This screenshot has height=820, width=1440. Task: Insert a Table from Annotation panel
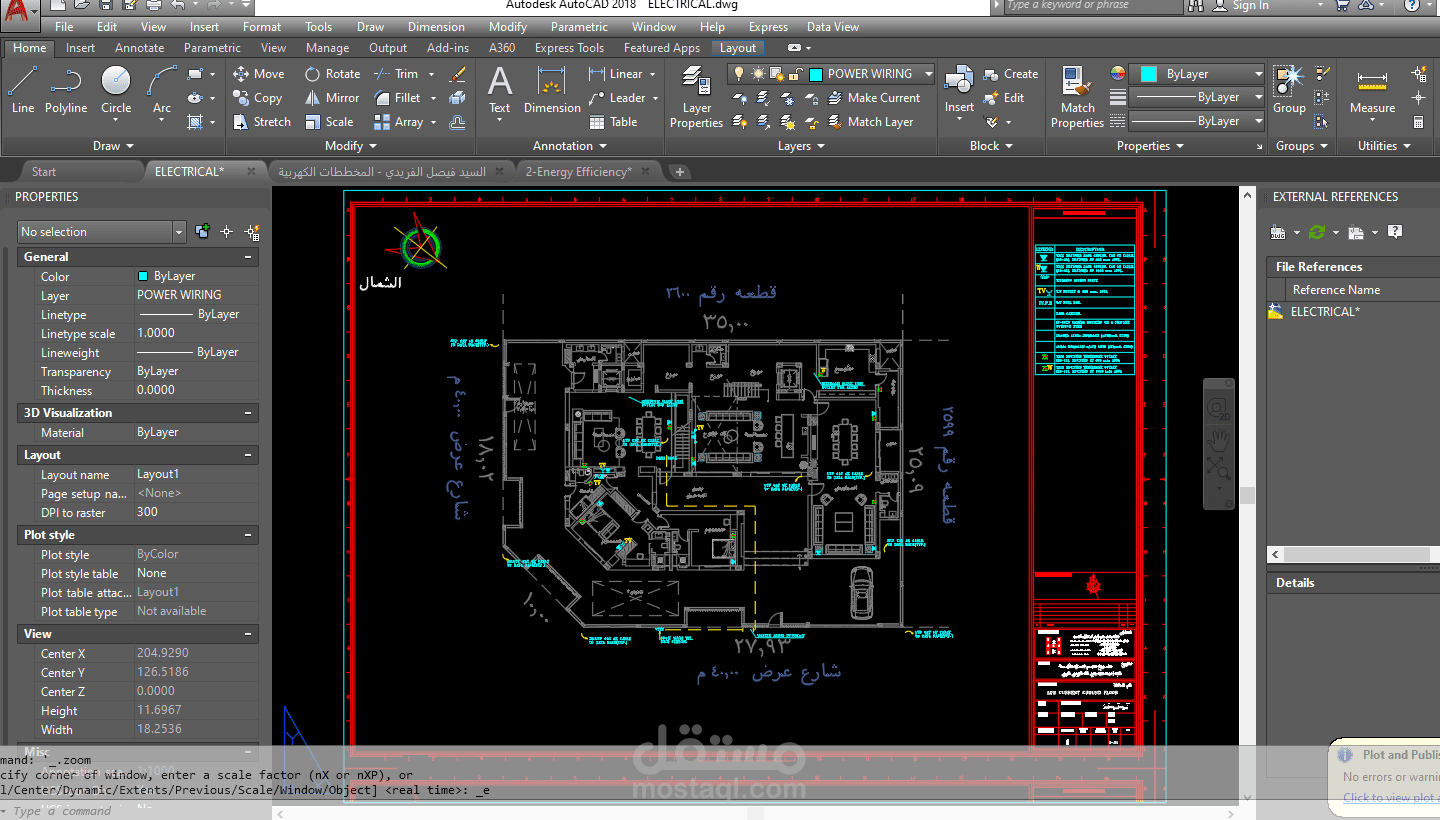tap(613, 122)
